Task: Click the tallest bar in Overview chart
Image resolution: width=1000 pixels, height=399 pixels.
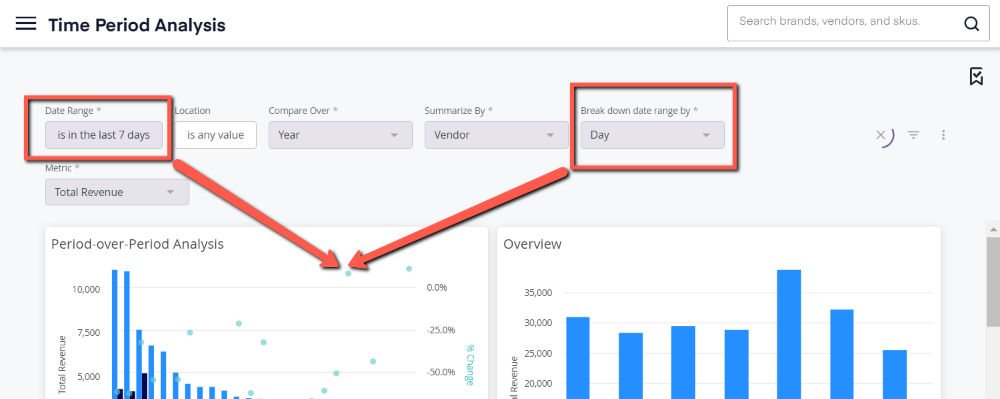Action: pyautogui.click(x=789, y=334)
